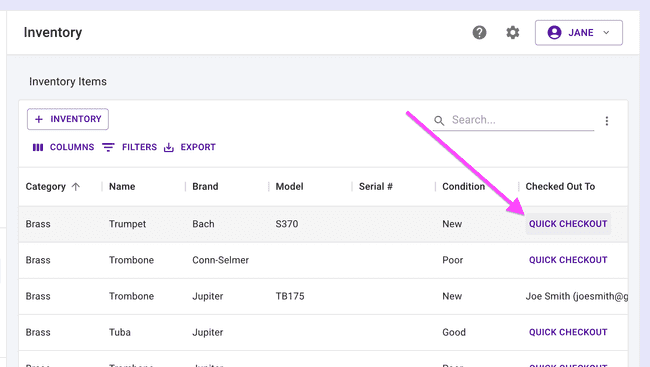650x367 pixels.
Task: Click the Export download icon
Action: [x=169, y=147]
